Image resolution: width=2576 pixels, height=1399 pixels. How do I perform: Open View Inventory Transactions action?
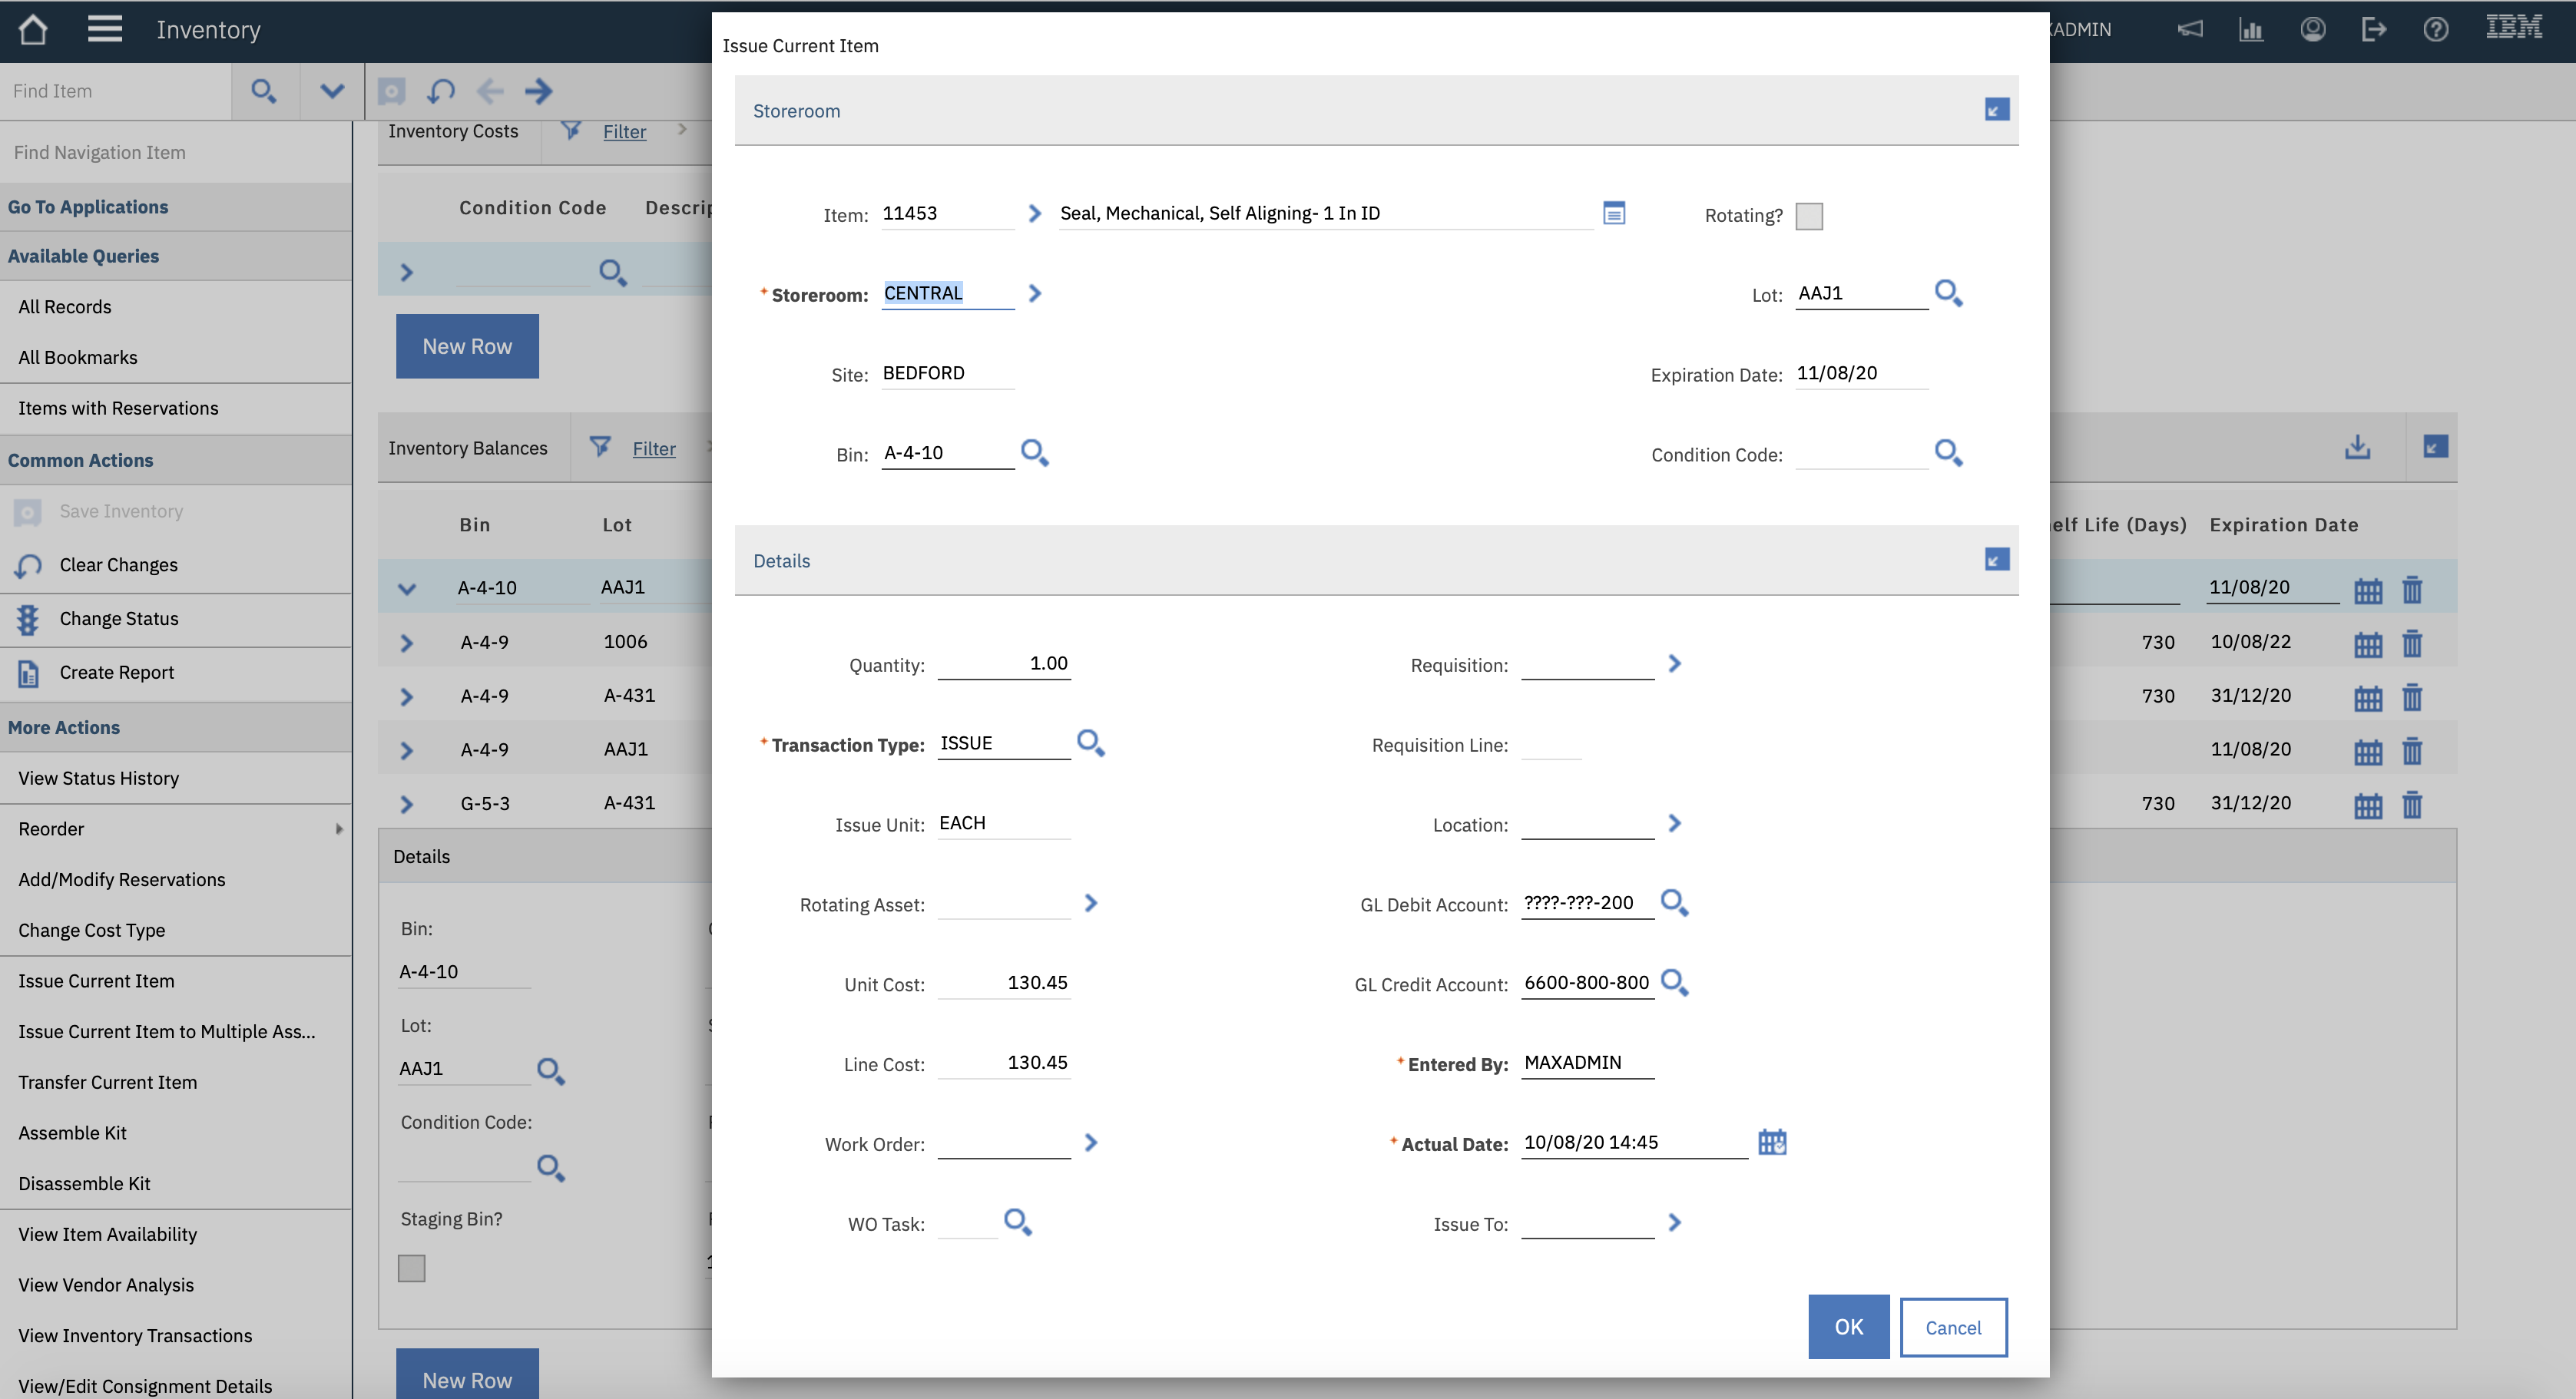click(134, 1335)
